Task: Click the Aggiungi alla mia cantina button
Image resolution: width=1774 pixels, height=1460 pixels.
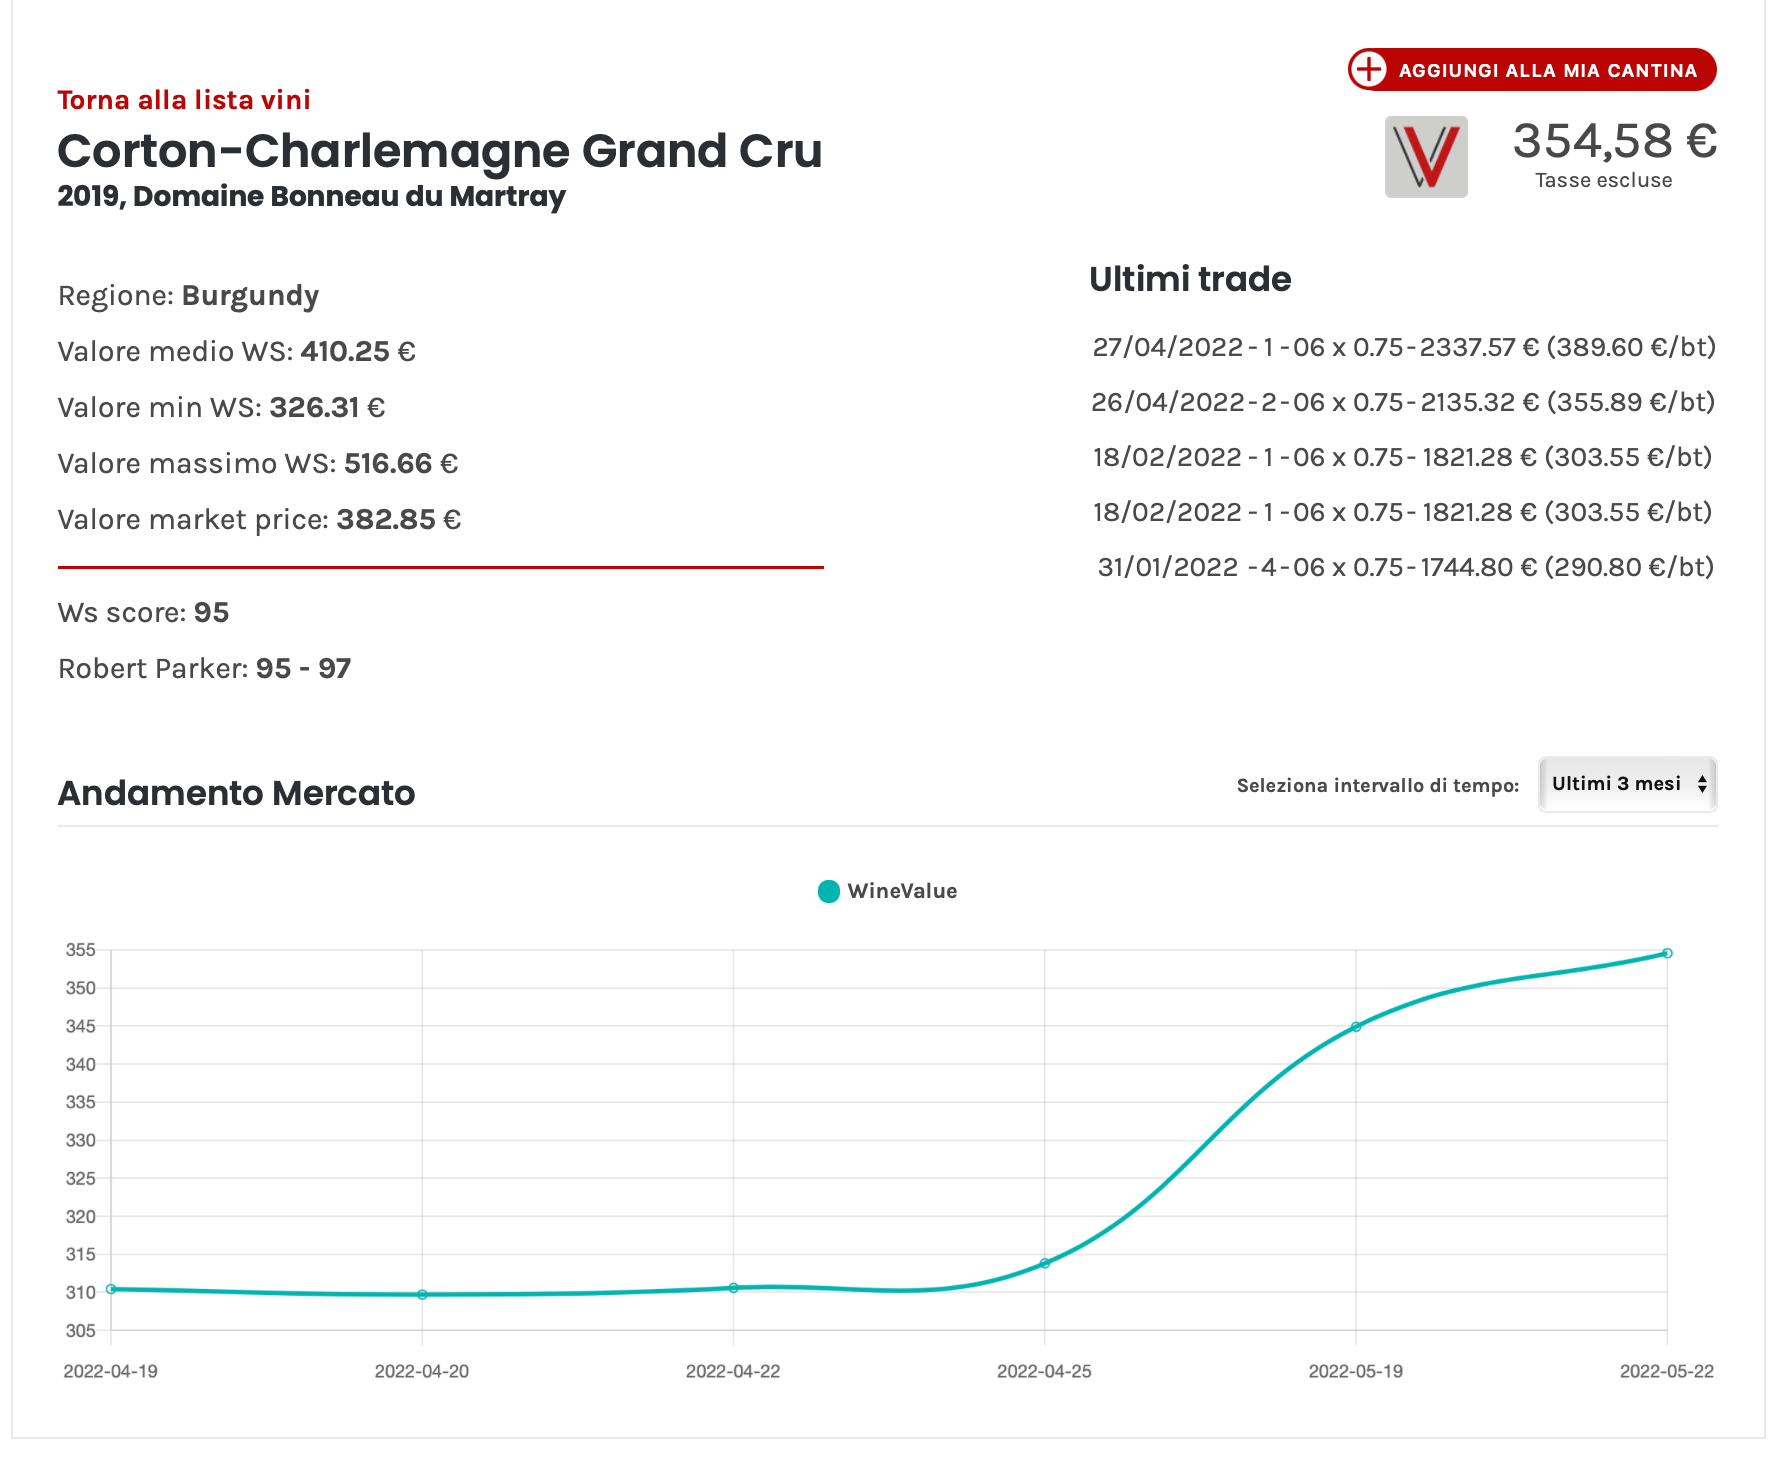Action: pyautogui.click(x=1532, y=70)
